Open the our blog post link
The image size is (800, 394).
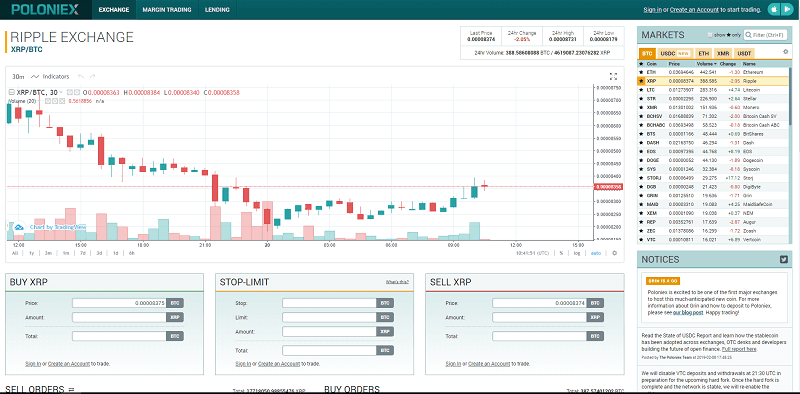[688, 312]
